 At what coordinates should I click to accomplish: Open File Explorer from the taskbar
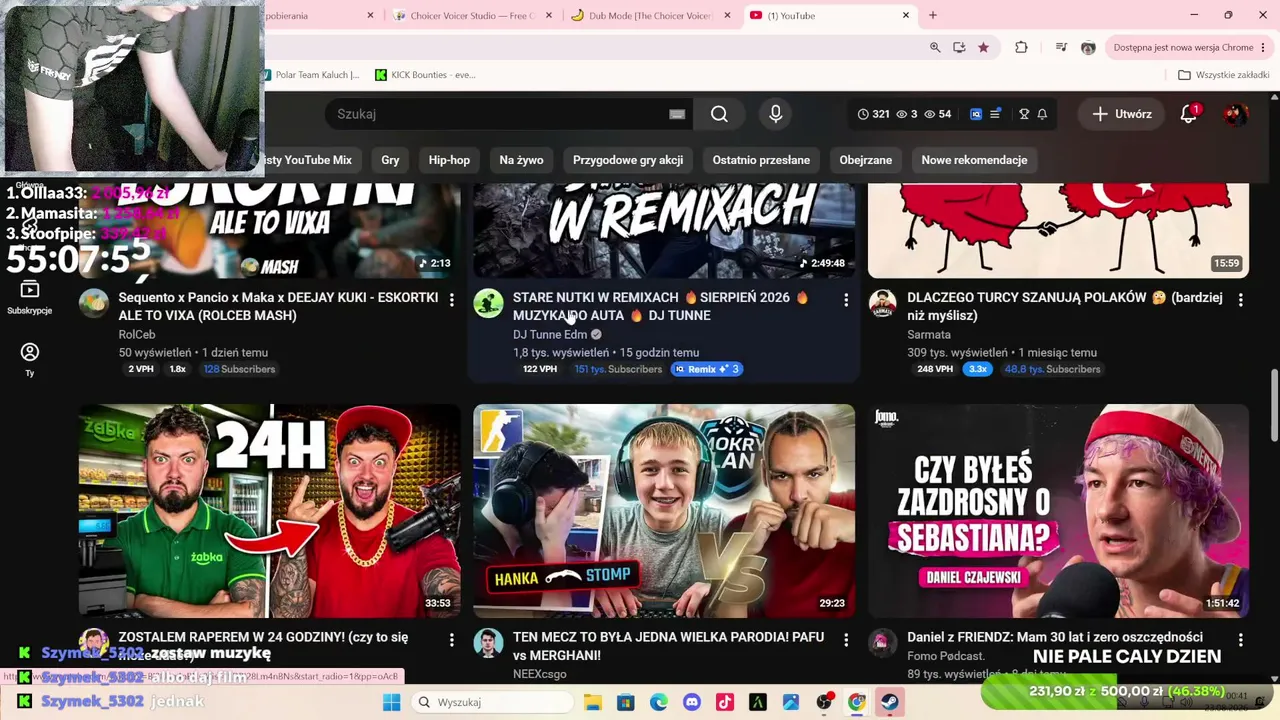pyautogui.click(x=593, y=702)
